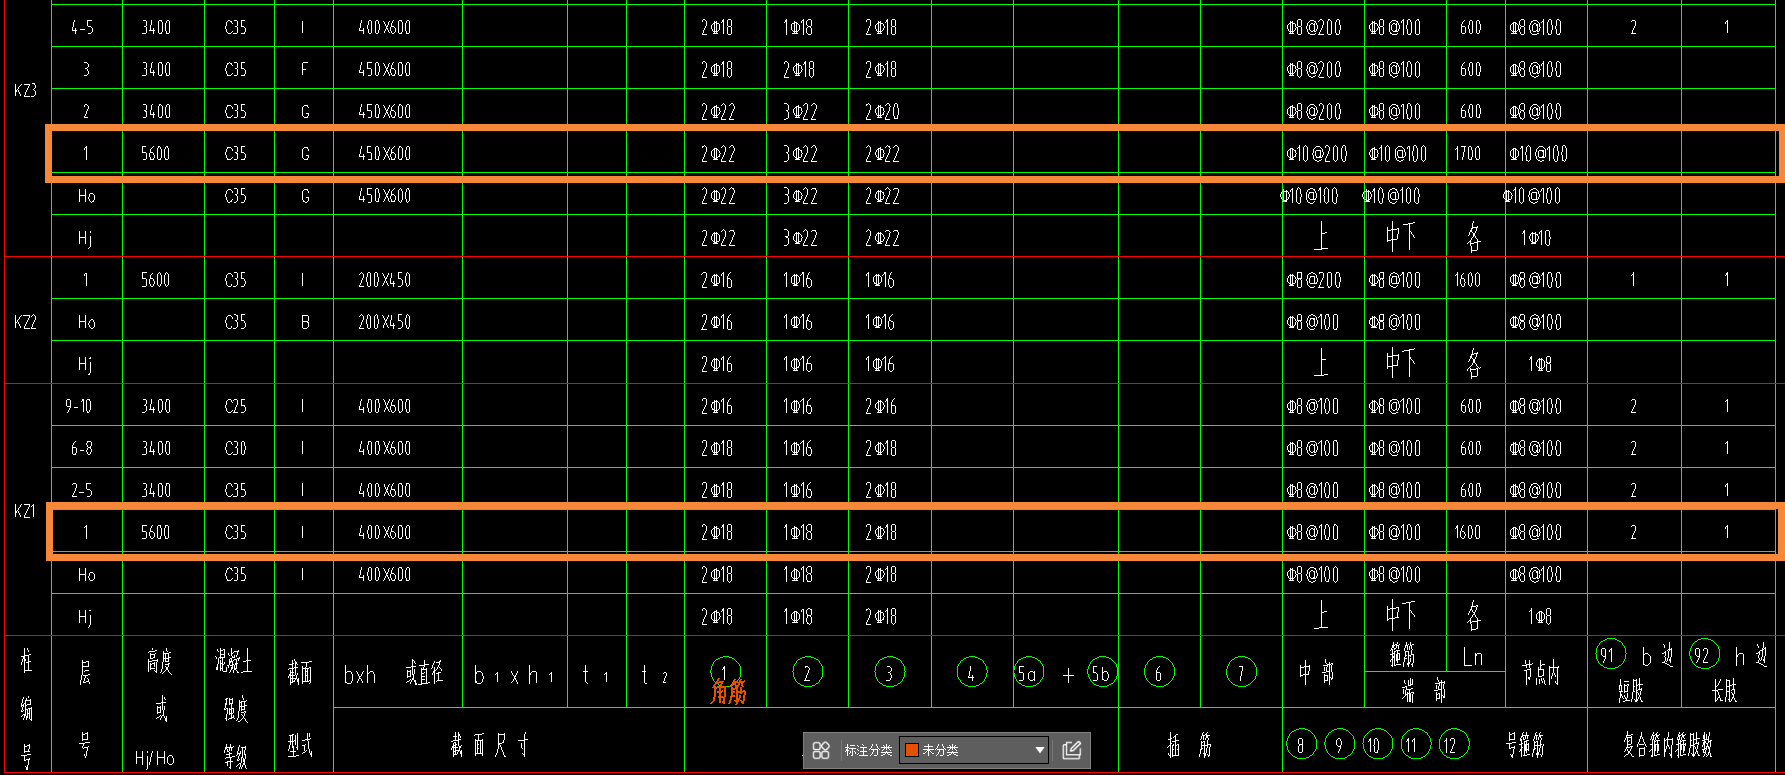Image resolution: width=1785 pixels, height=775 pixels.
Task: Select the KZ1 column label
Action: point(25,511)
